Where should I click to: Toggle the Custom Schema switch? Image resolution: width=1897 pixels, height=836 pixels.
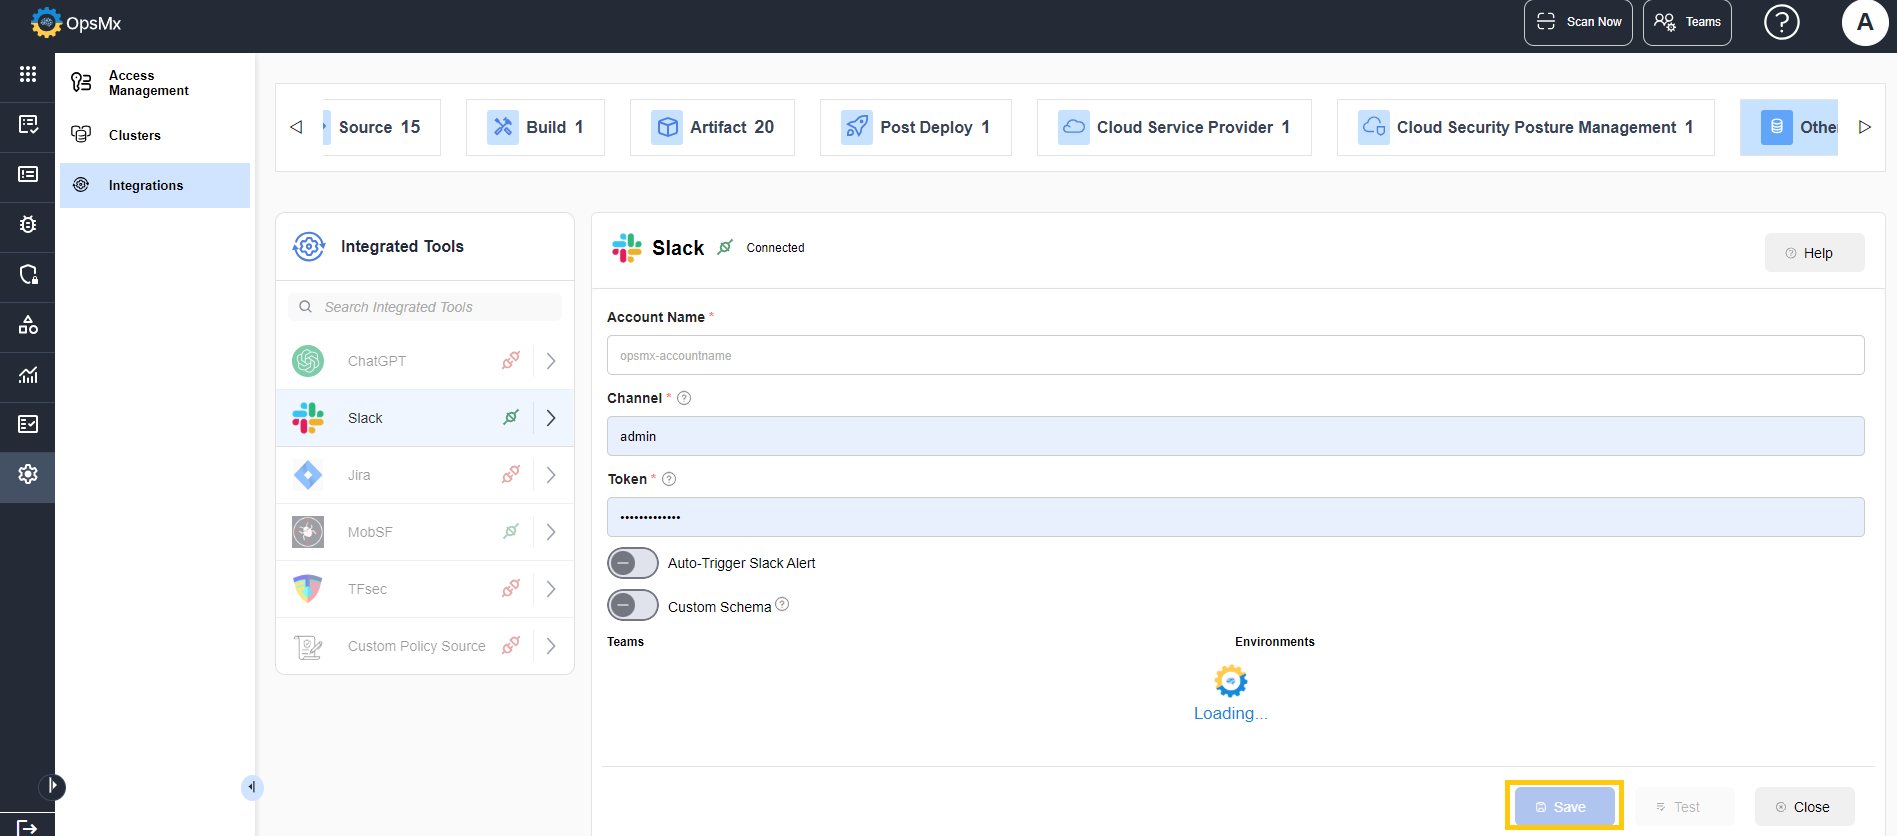coord(632,605)
